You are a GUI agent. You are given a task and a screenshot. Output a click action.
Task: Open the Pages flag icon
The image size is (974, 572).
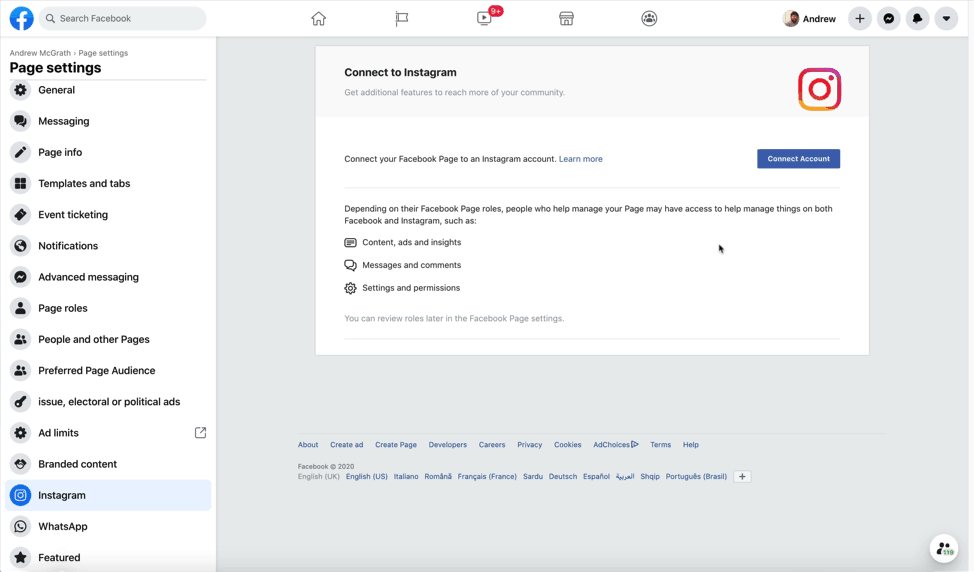coord(401,18)
